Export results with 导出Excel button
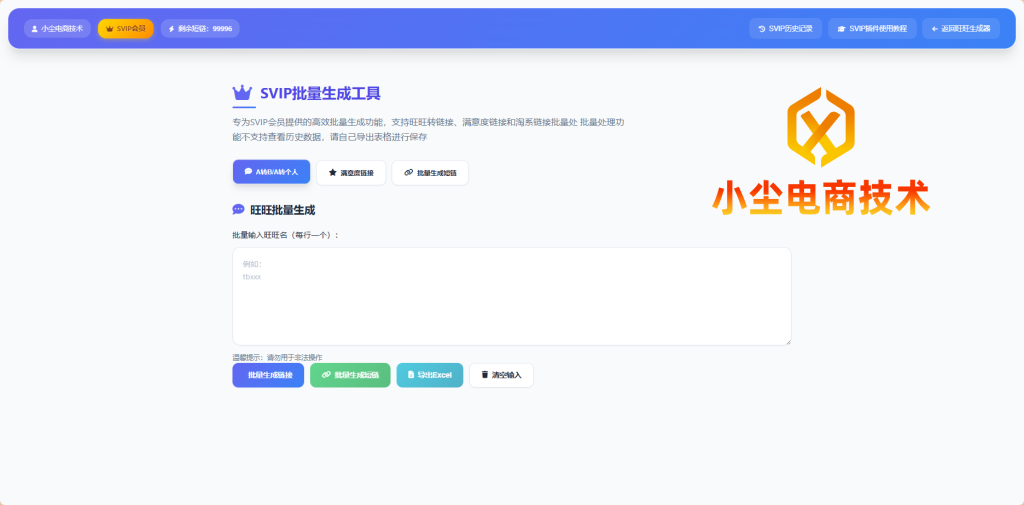This screenshot has width=1024, height=505. click(x=429, y=375)
